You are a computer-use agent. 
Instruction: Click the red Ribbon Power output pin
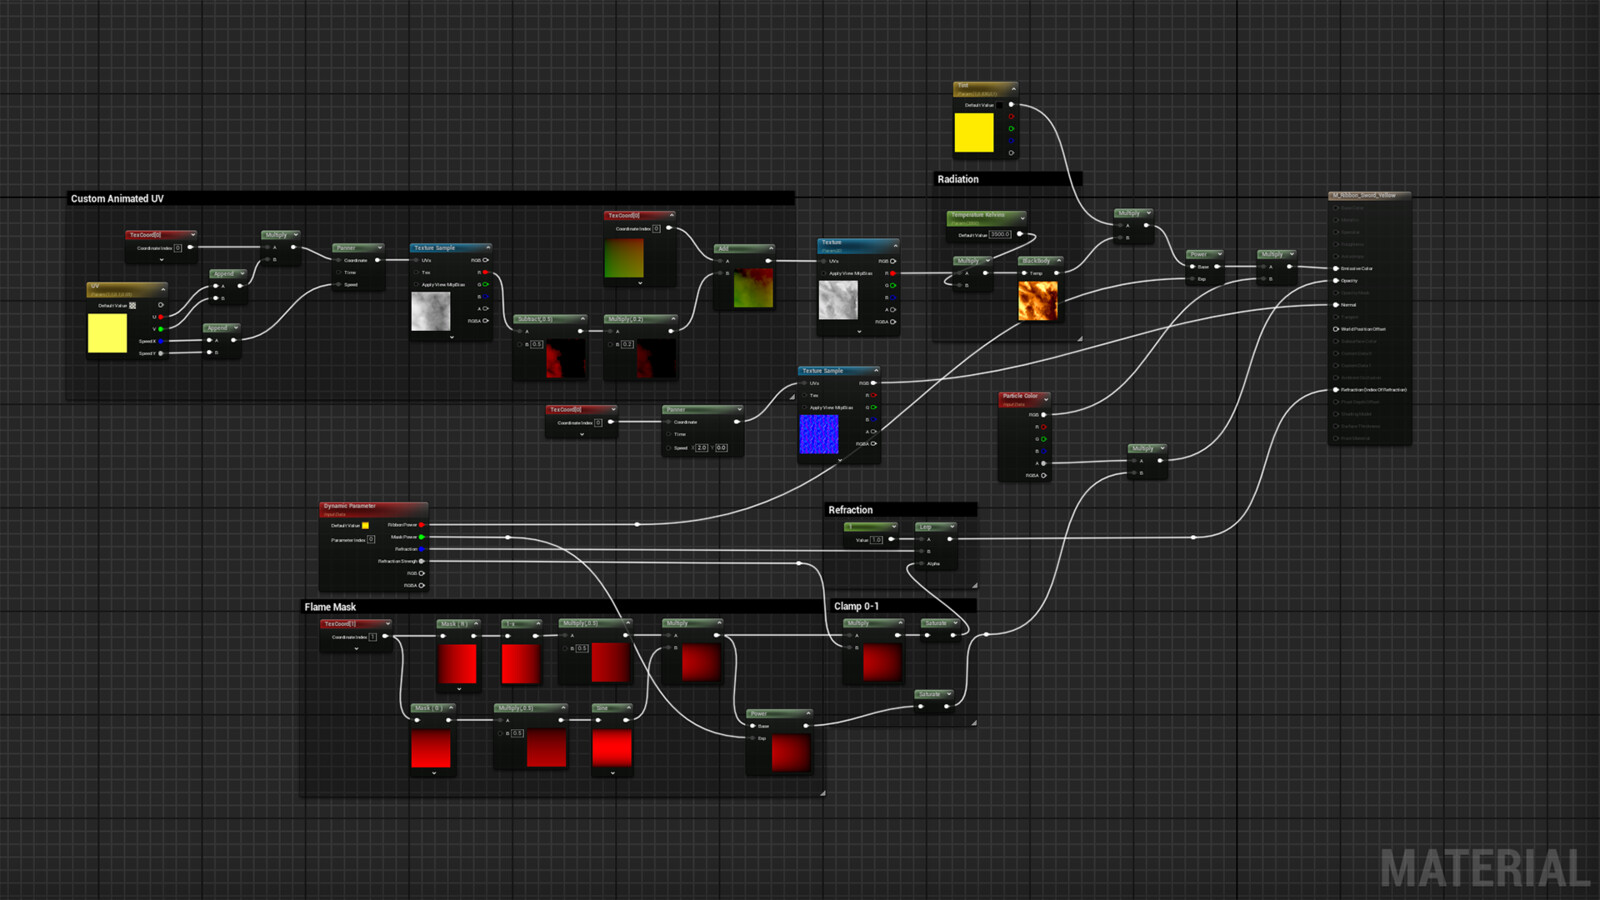422,525
